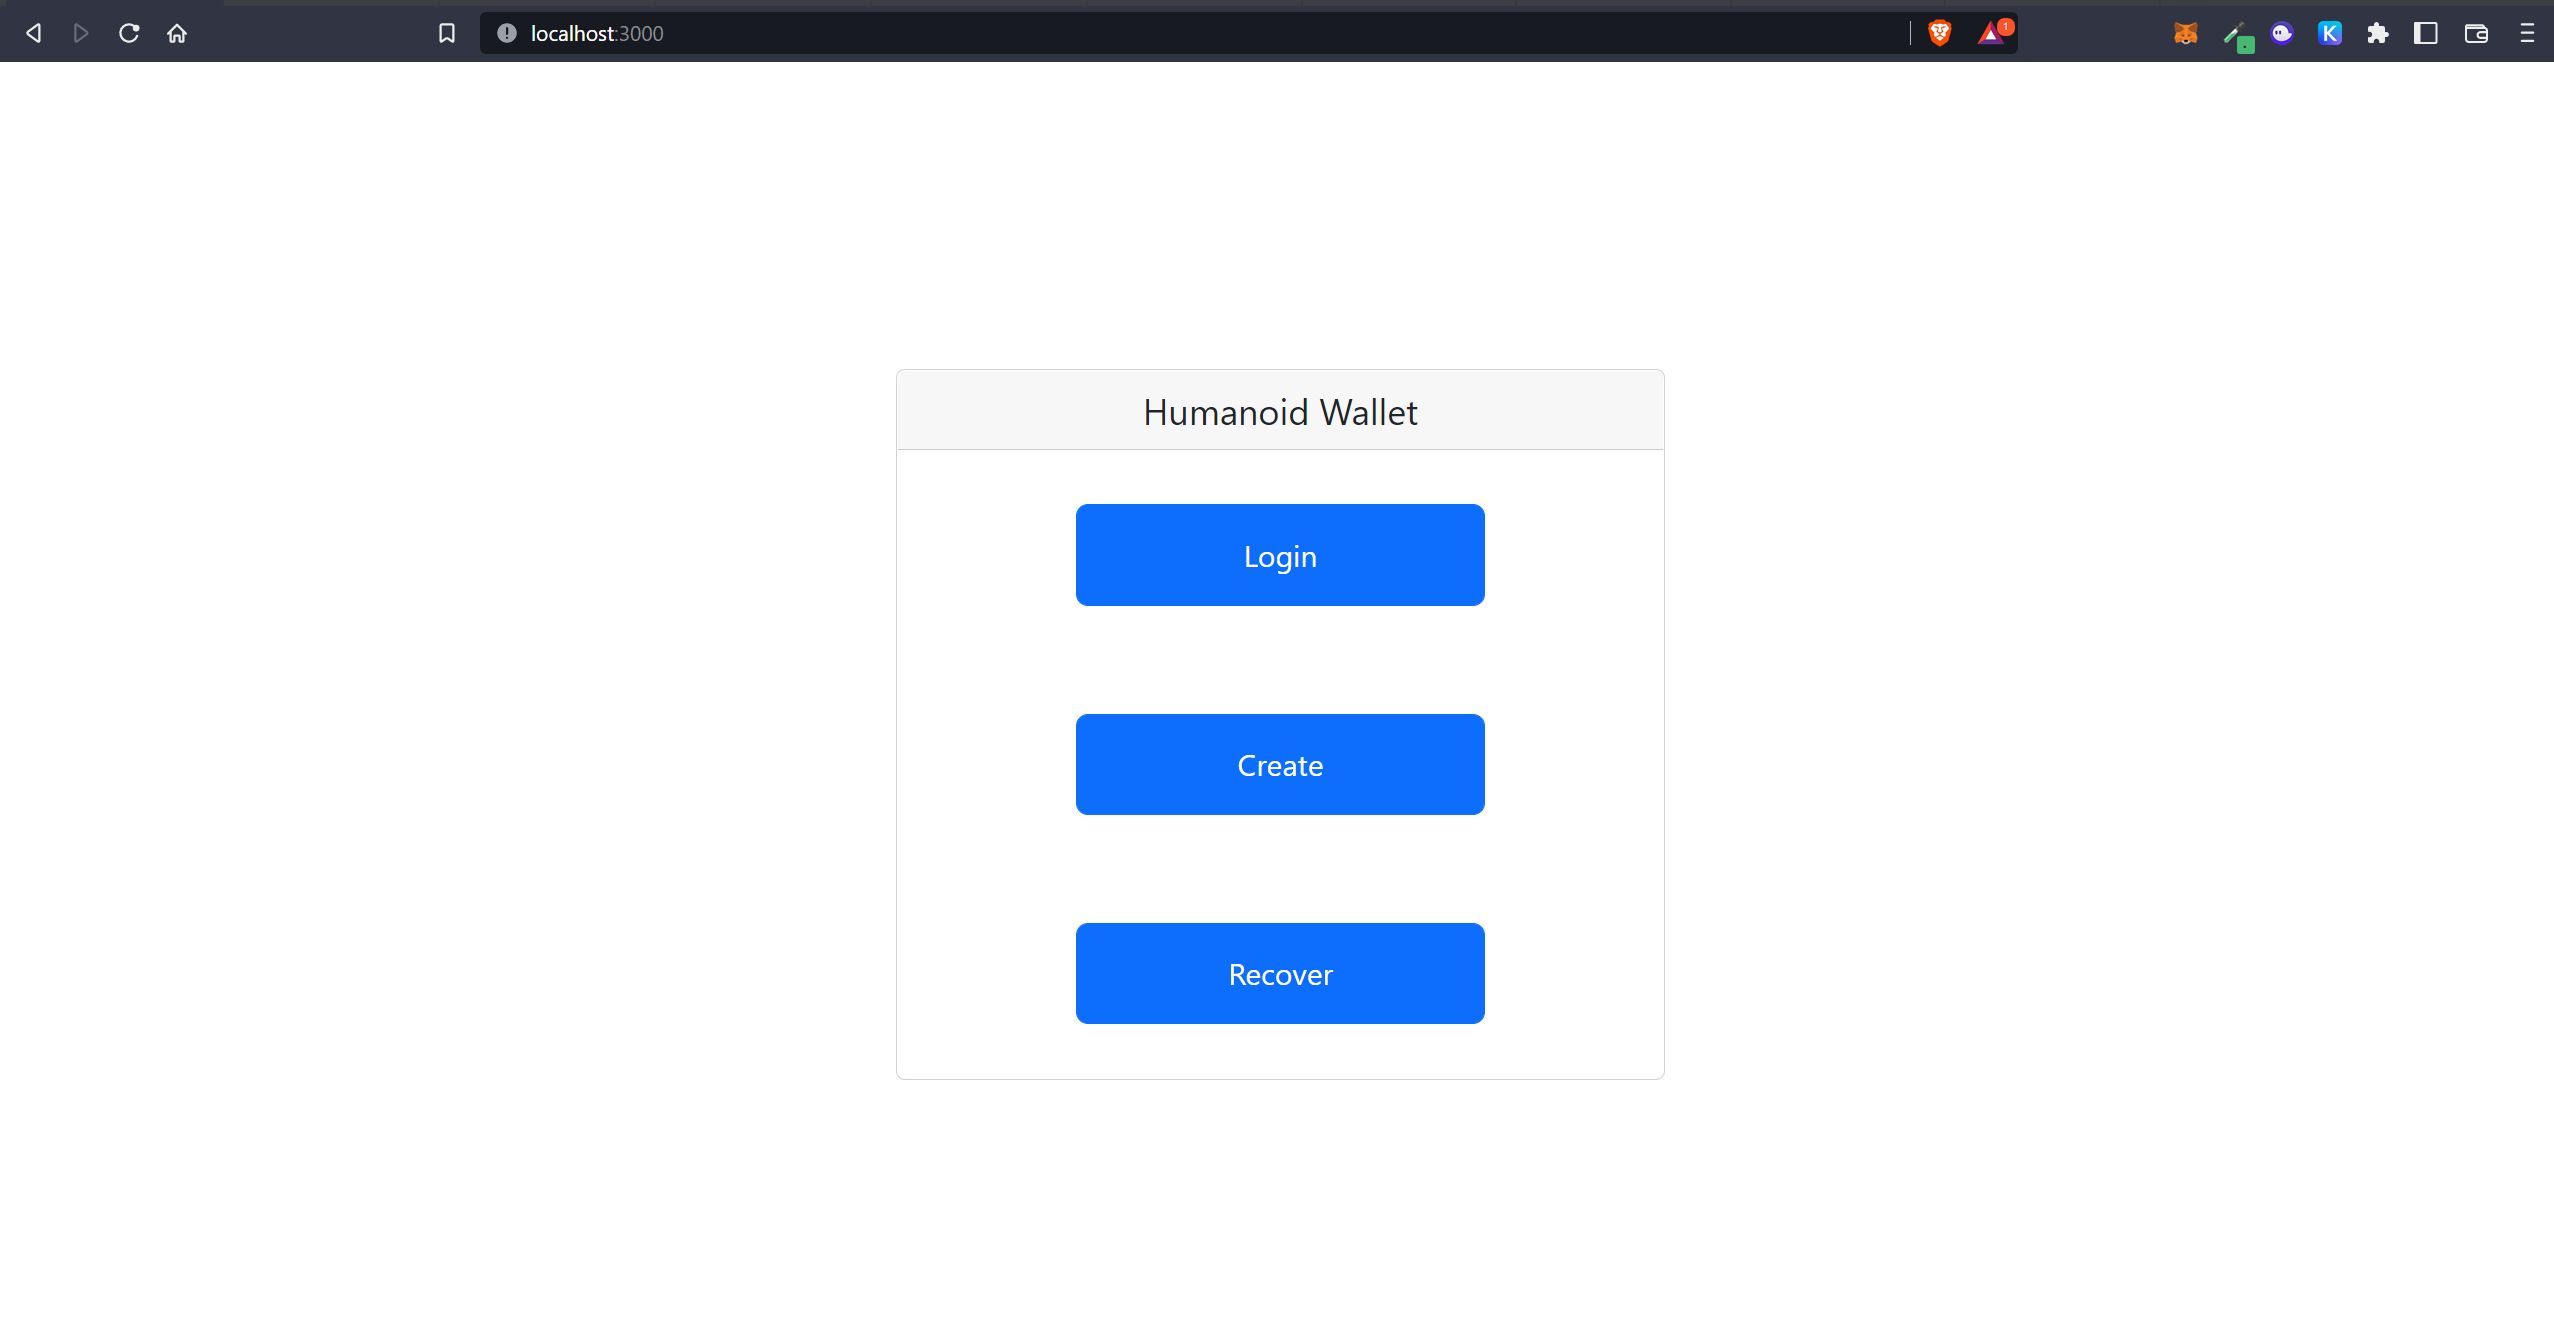Click the Login button

(1280, 555)
